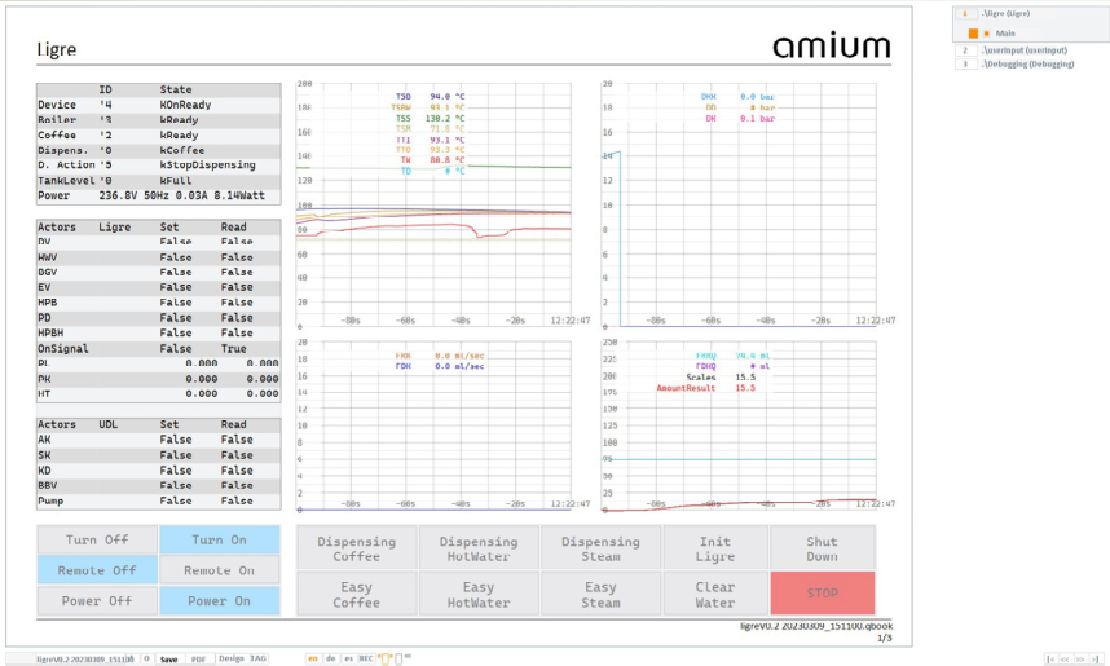Image resolution: width=1110 pixels, height=666 pixels.
Task: Click Power reading 236.8V 50Hz row
Action: [x=159, y=195]
